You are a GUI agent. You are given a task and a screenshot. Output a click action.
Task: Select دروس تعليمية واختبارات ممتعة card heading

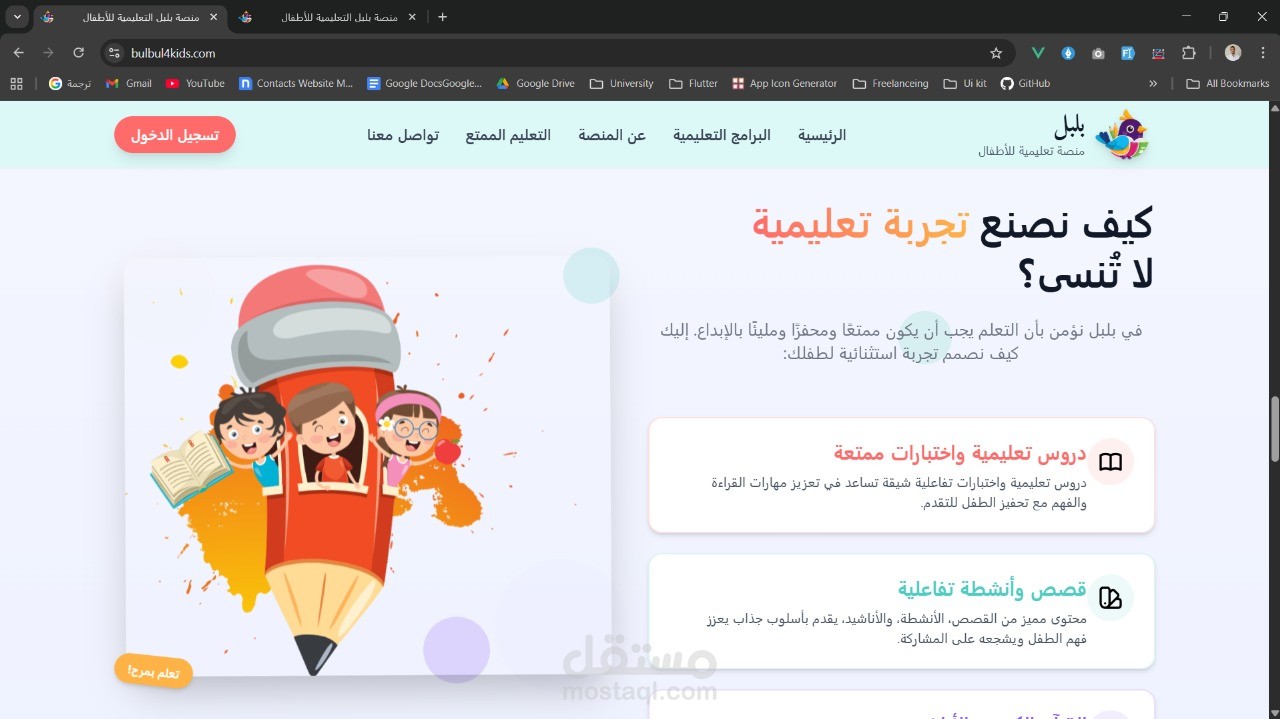point(959,454)
